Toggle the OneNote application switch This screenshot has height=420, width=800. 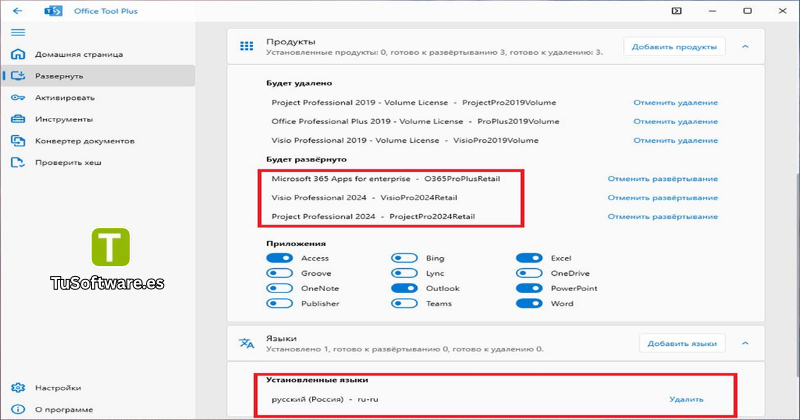tap(280, 288)
